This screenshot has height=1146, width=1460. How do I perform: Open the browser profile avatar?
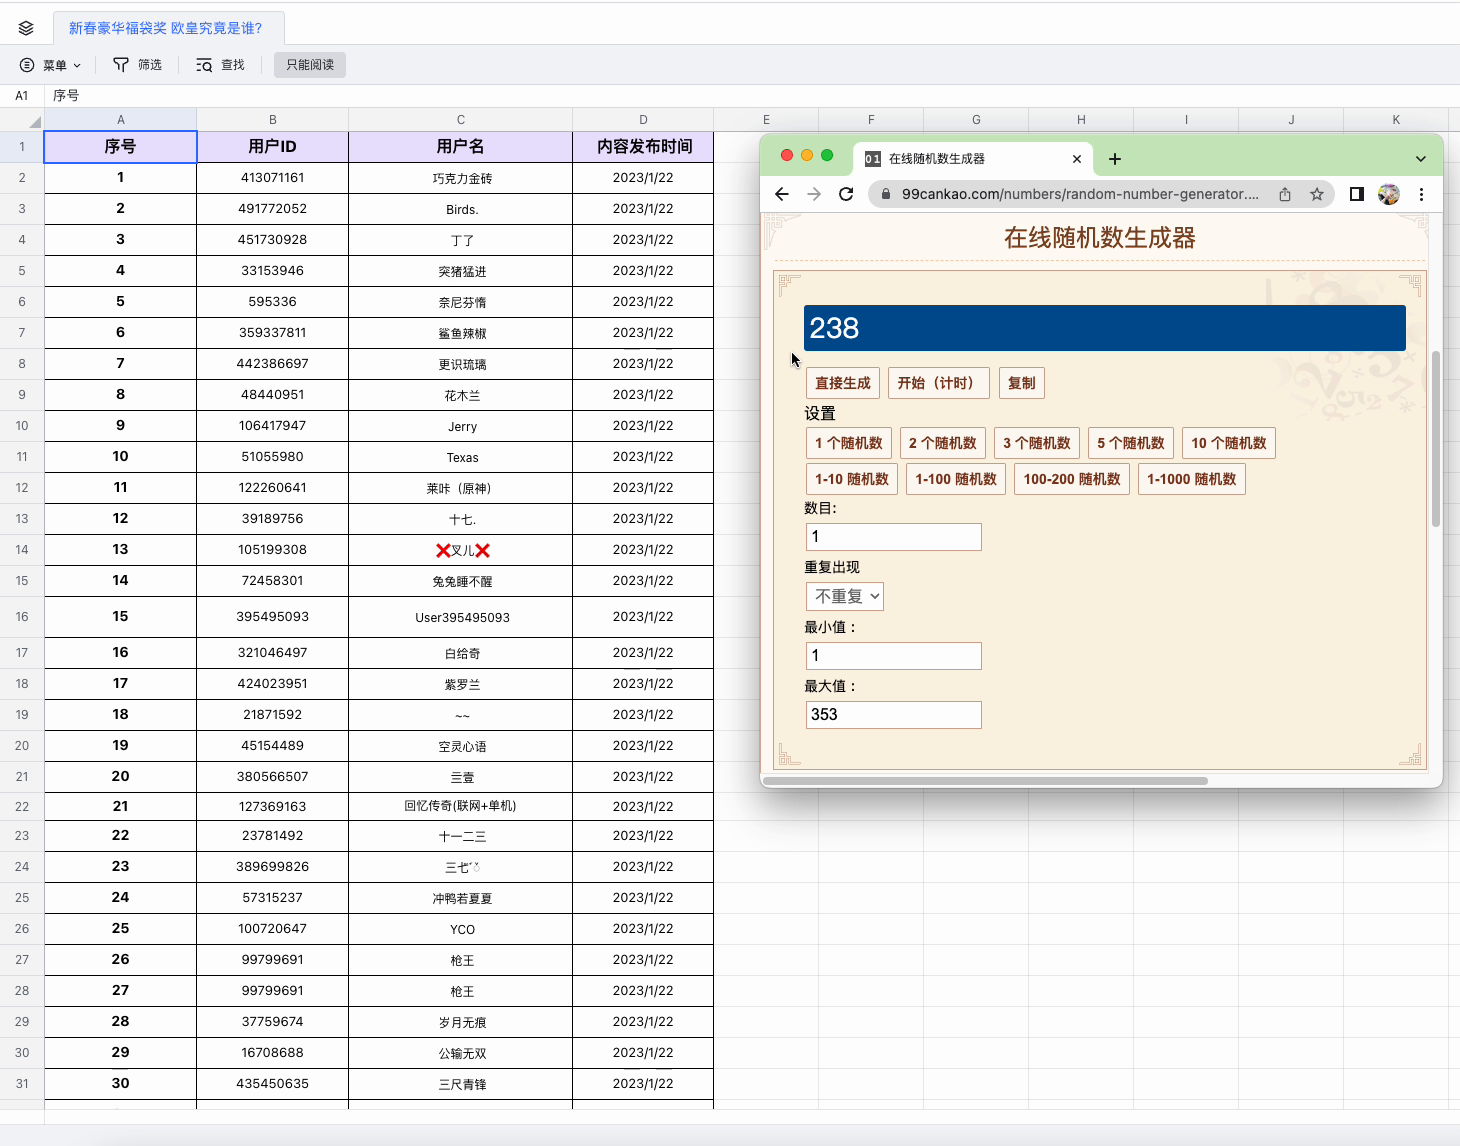(1389, 194)
